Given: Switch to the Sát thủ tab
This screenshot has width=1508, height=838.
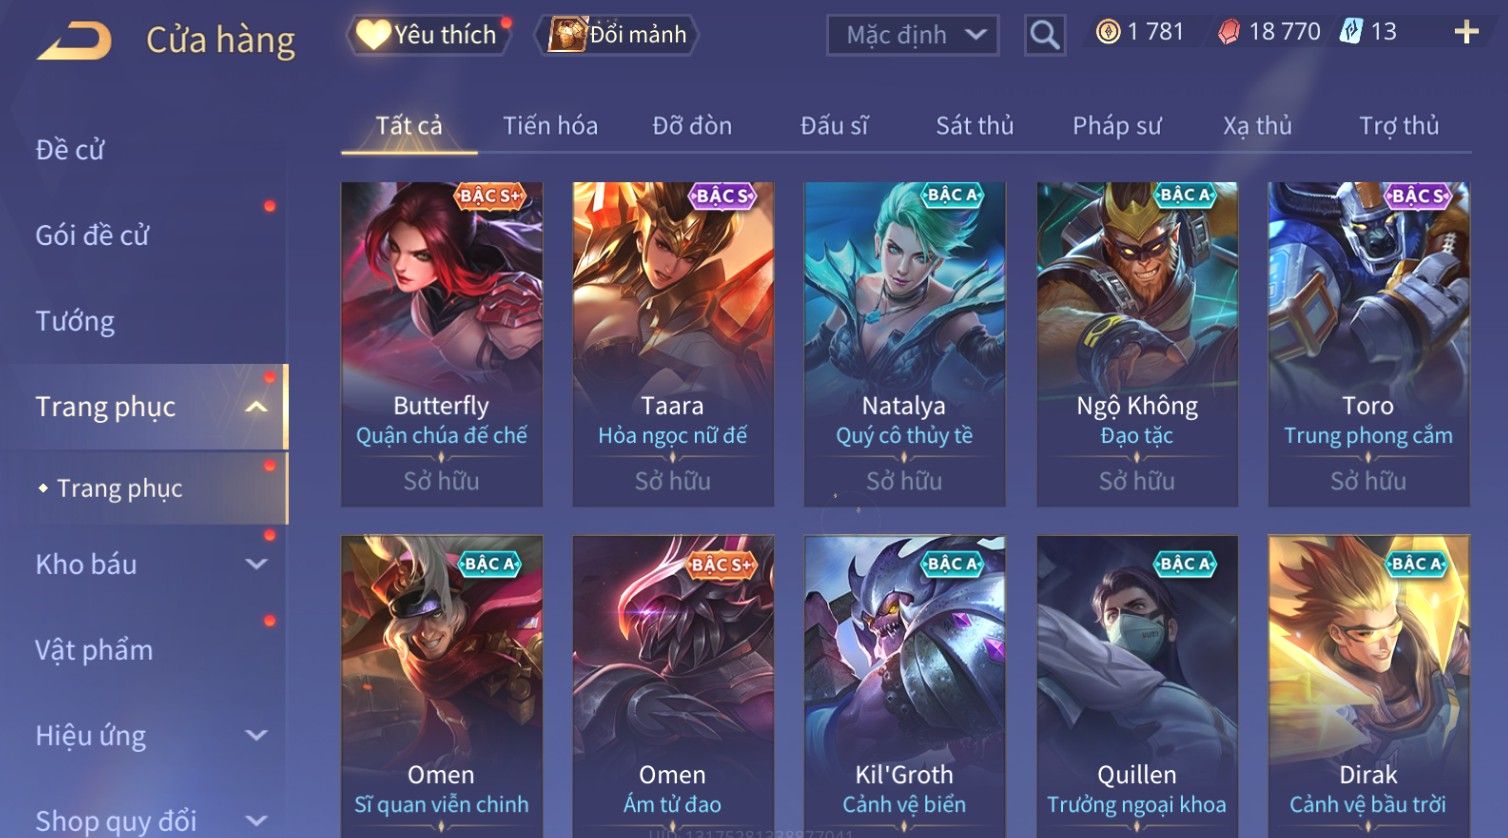Looking at the screenshot, I should [974, 126].
